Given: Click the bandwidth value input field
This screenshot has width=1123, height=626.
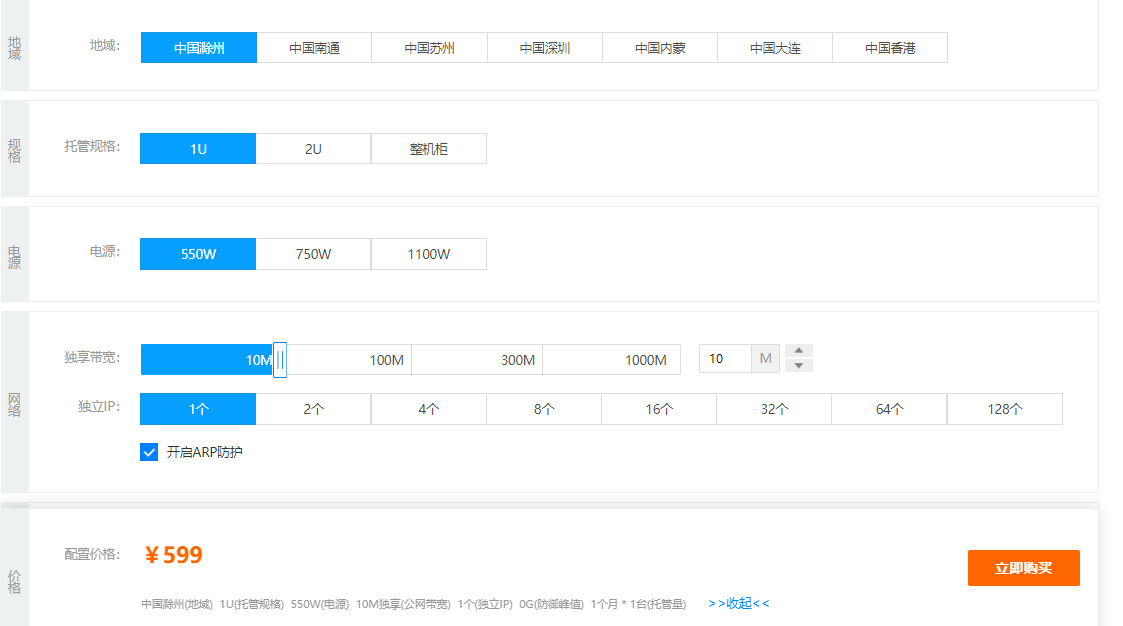Looking at the screenshot, I should click(725, 359).
